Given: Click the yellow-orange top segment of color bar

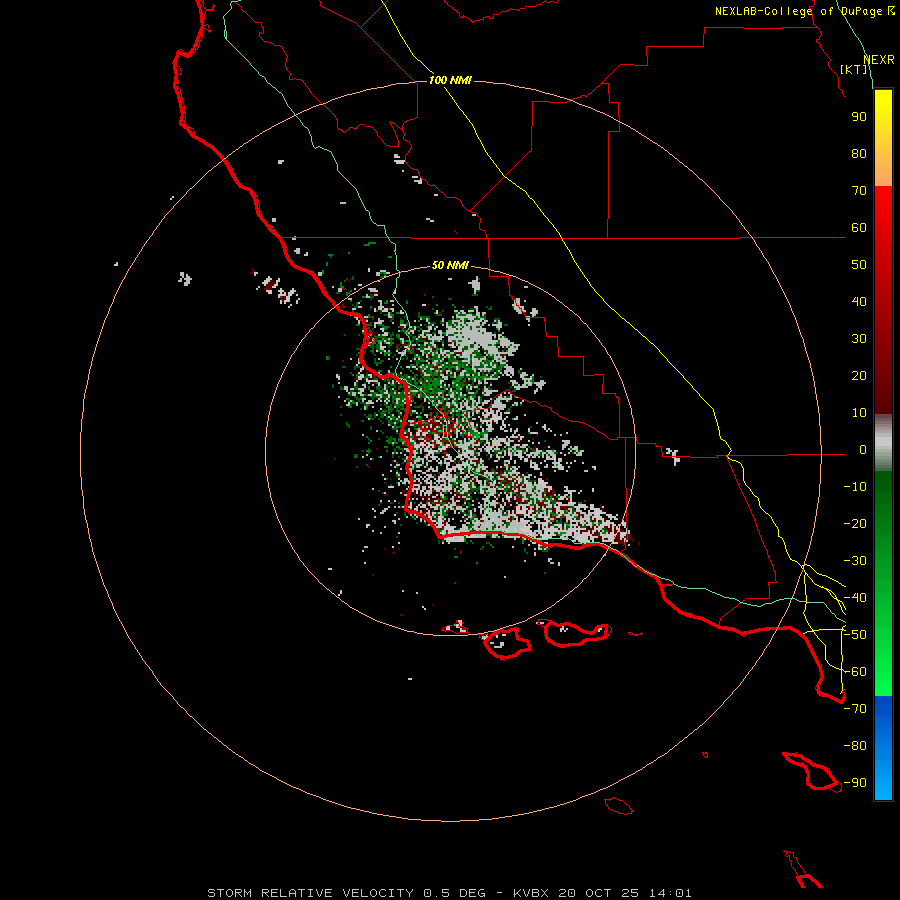Looking at the screenshot, I should point(883,138).
